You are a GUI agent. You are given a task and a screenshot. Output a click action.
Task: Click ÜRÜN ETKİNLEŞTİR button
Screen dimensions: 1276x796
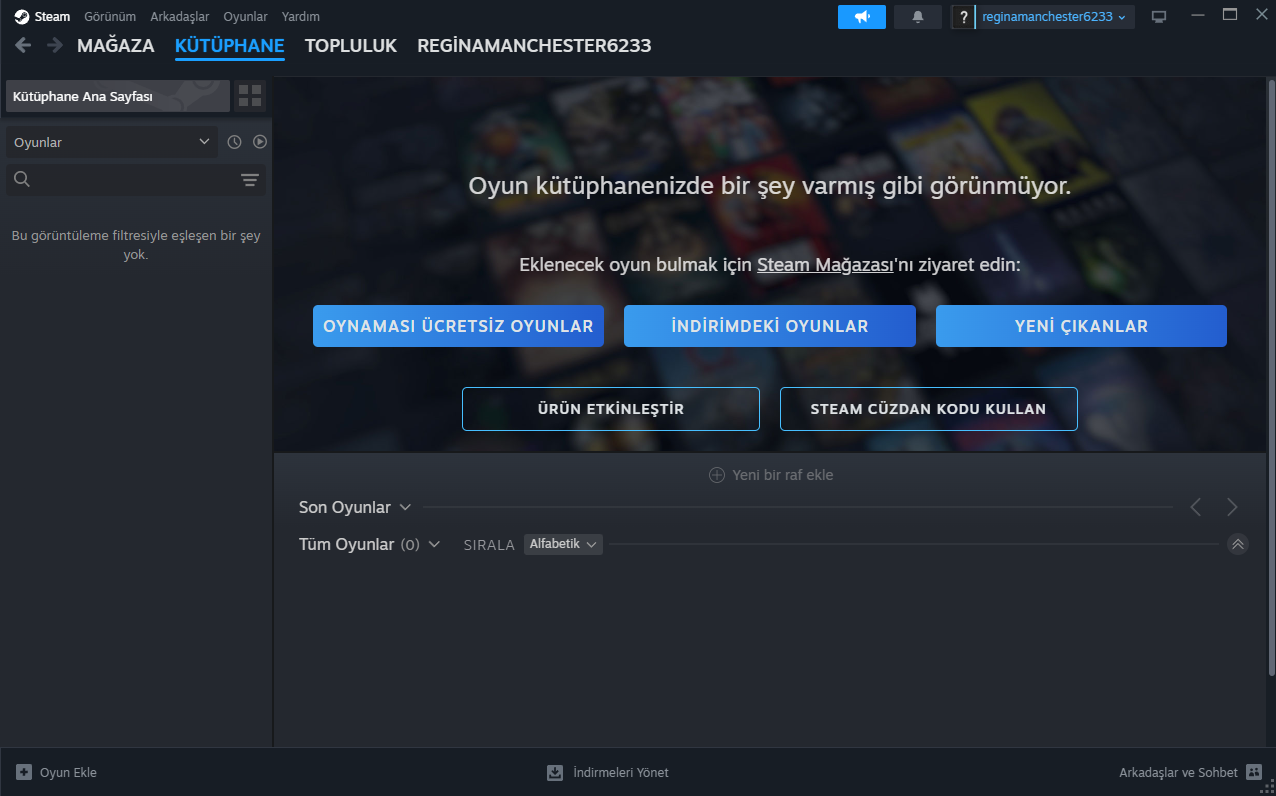pos(611,409)
